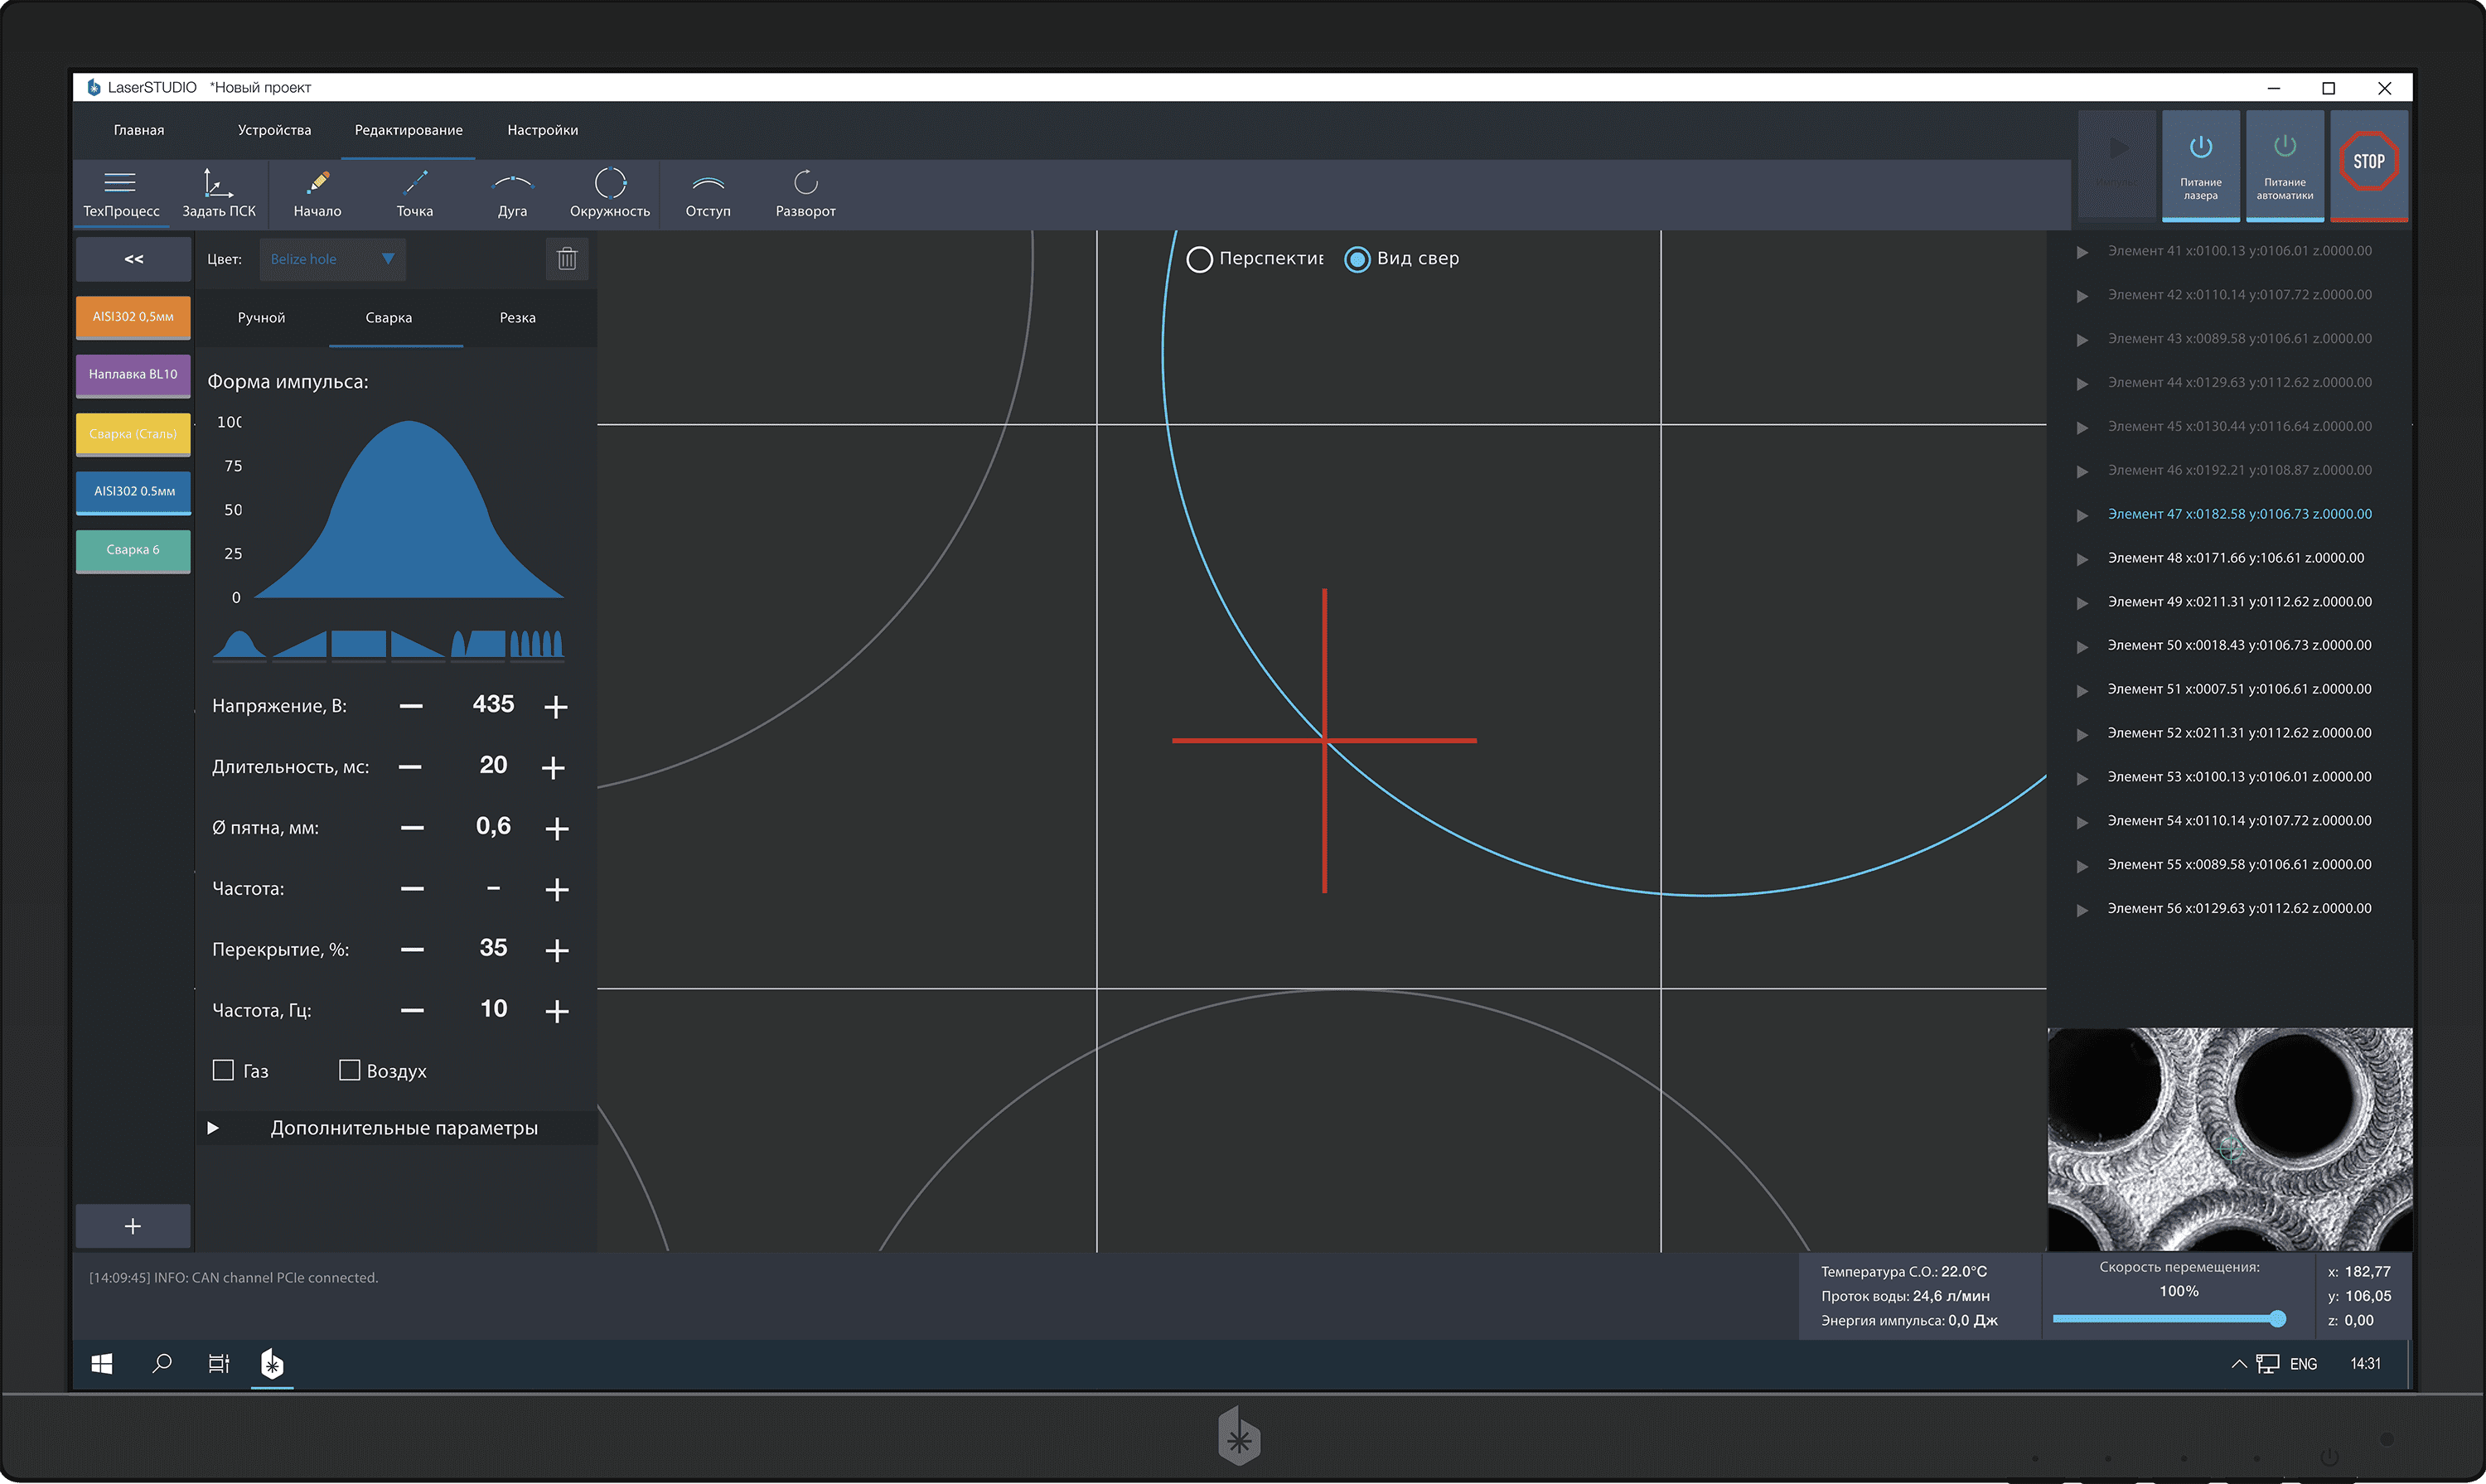Select the Вид сверху radio button
The image size is (2486, 1484).
pyautogui.click(x=1357, y=260)
